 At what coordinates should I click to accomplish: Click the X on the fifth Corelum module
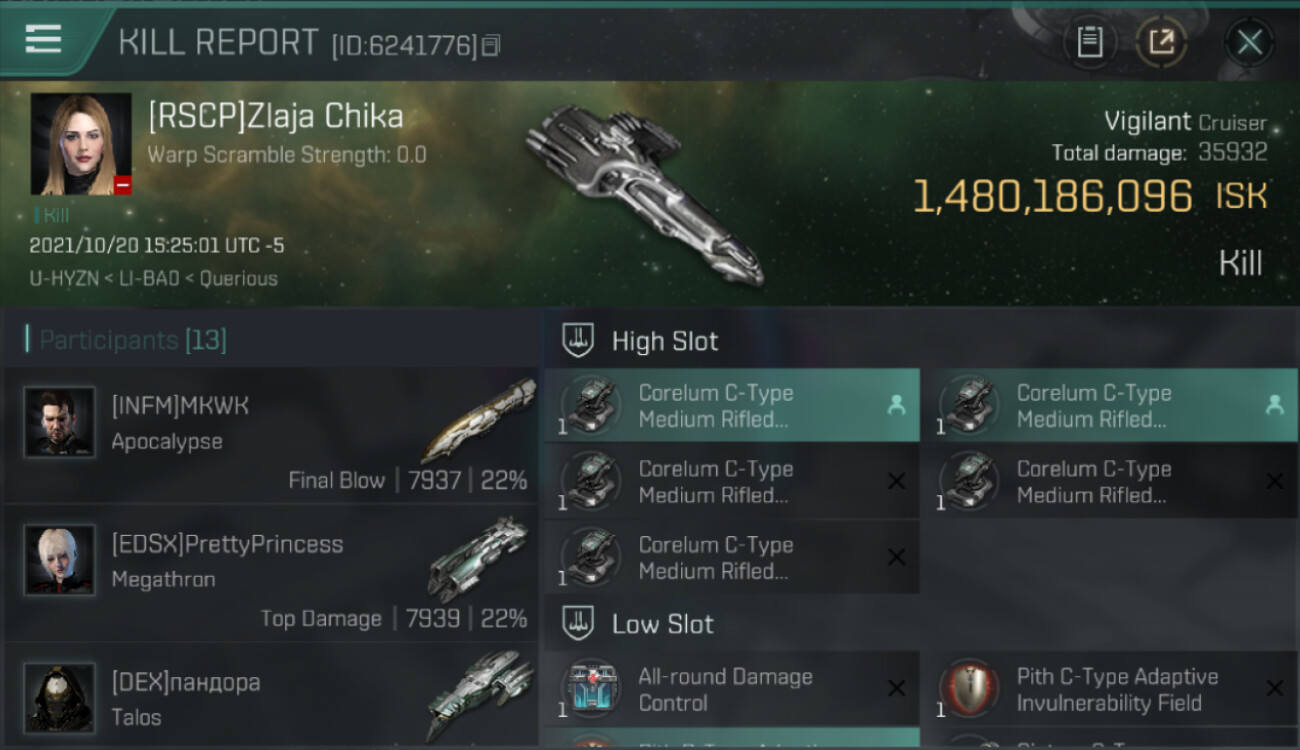click(896, 557)
